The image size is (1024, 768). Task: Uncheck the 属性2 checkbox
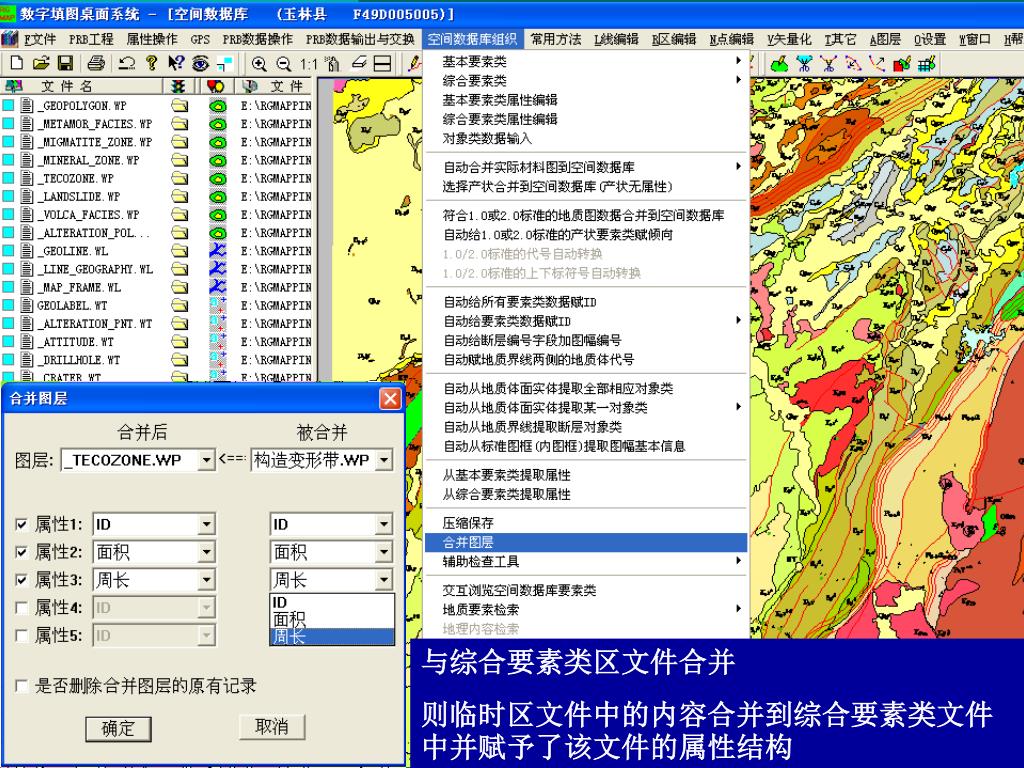[22, 552]
